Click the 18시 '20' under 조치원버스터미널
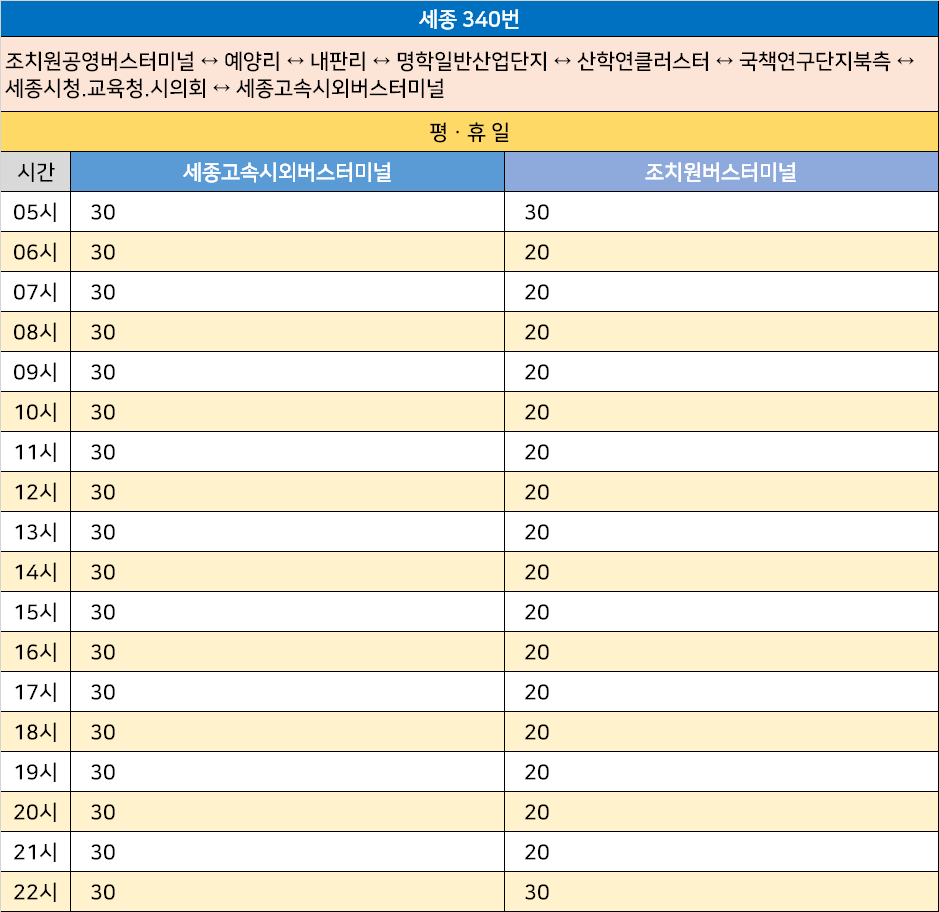This screenshot has height=912, width=939. point(537,732)
